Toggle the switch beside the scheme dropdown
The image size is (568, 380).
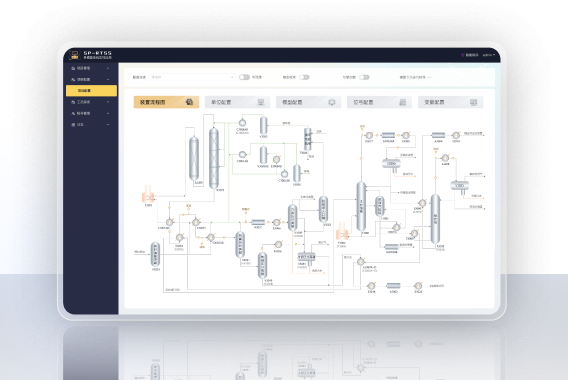[x=244, y=77]
